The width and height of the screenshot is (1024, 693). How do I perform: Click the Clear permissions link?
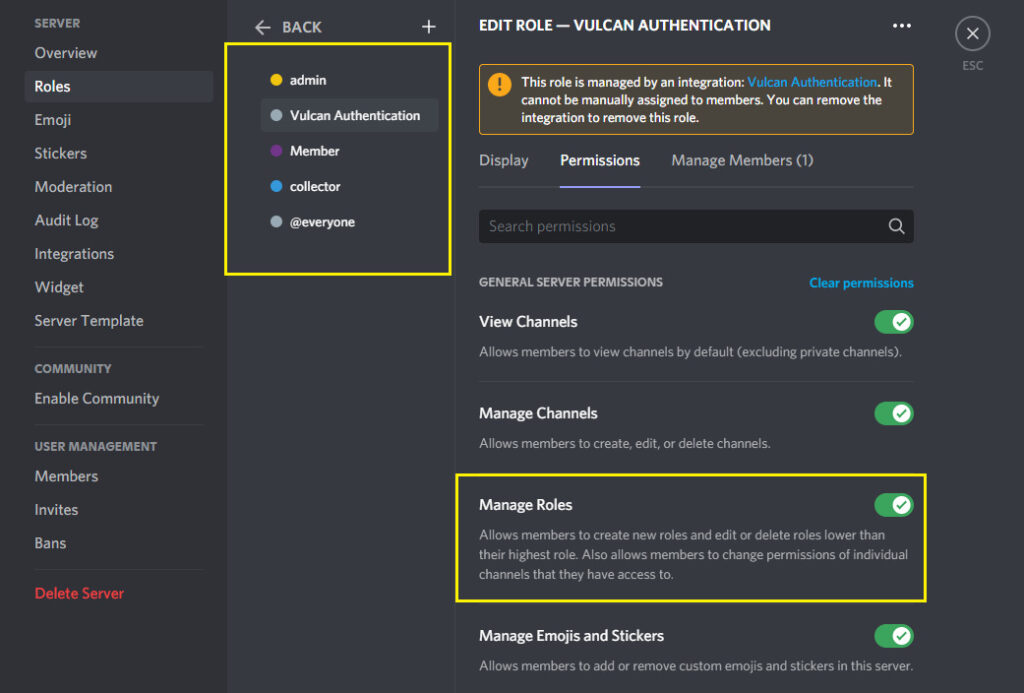pos(861,282)
